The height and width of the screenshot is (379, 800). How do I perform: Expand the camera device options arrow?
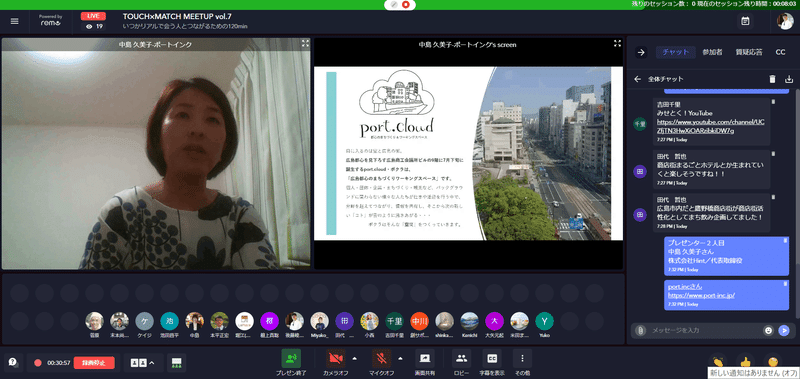click(x=355, y=358)
